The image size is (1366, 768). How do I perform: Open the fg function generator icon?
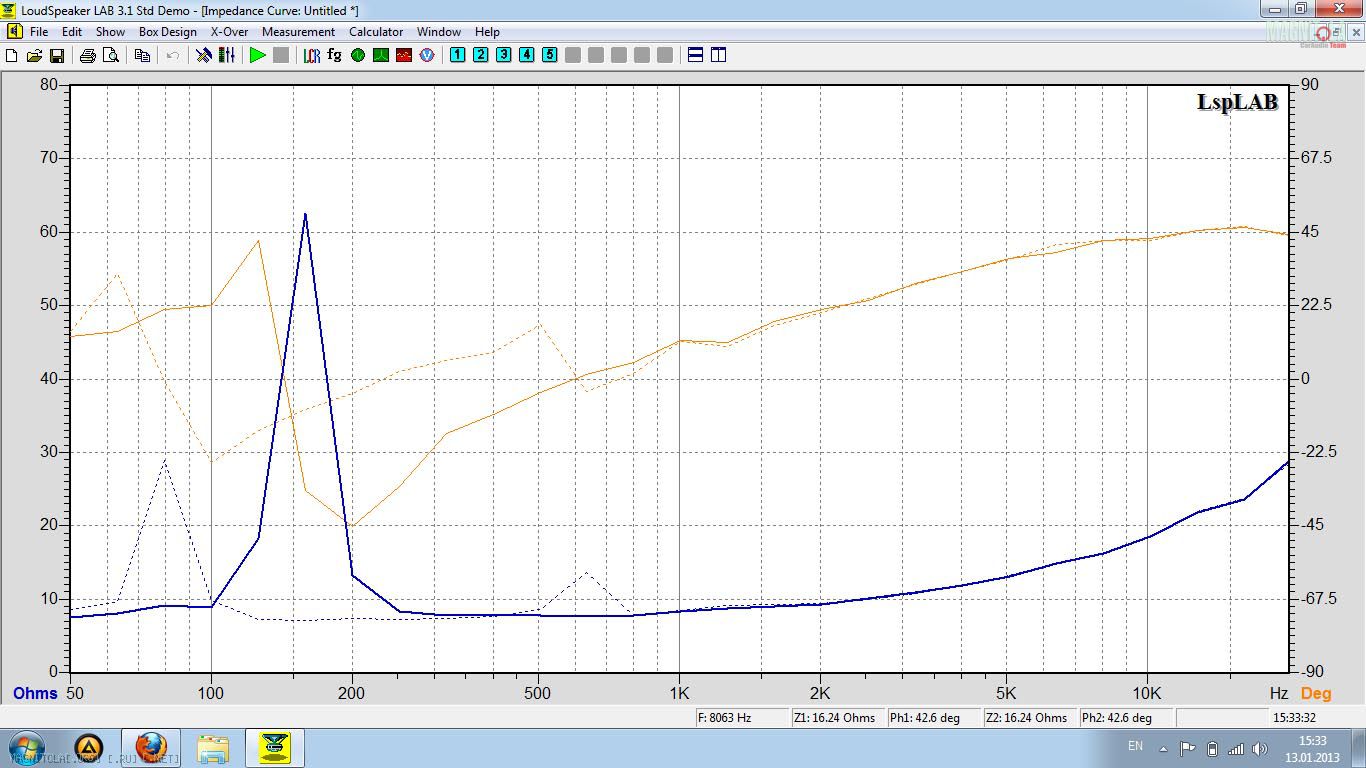point(334,55)
